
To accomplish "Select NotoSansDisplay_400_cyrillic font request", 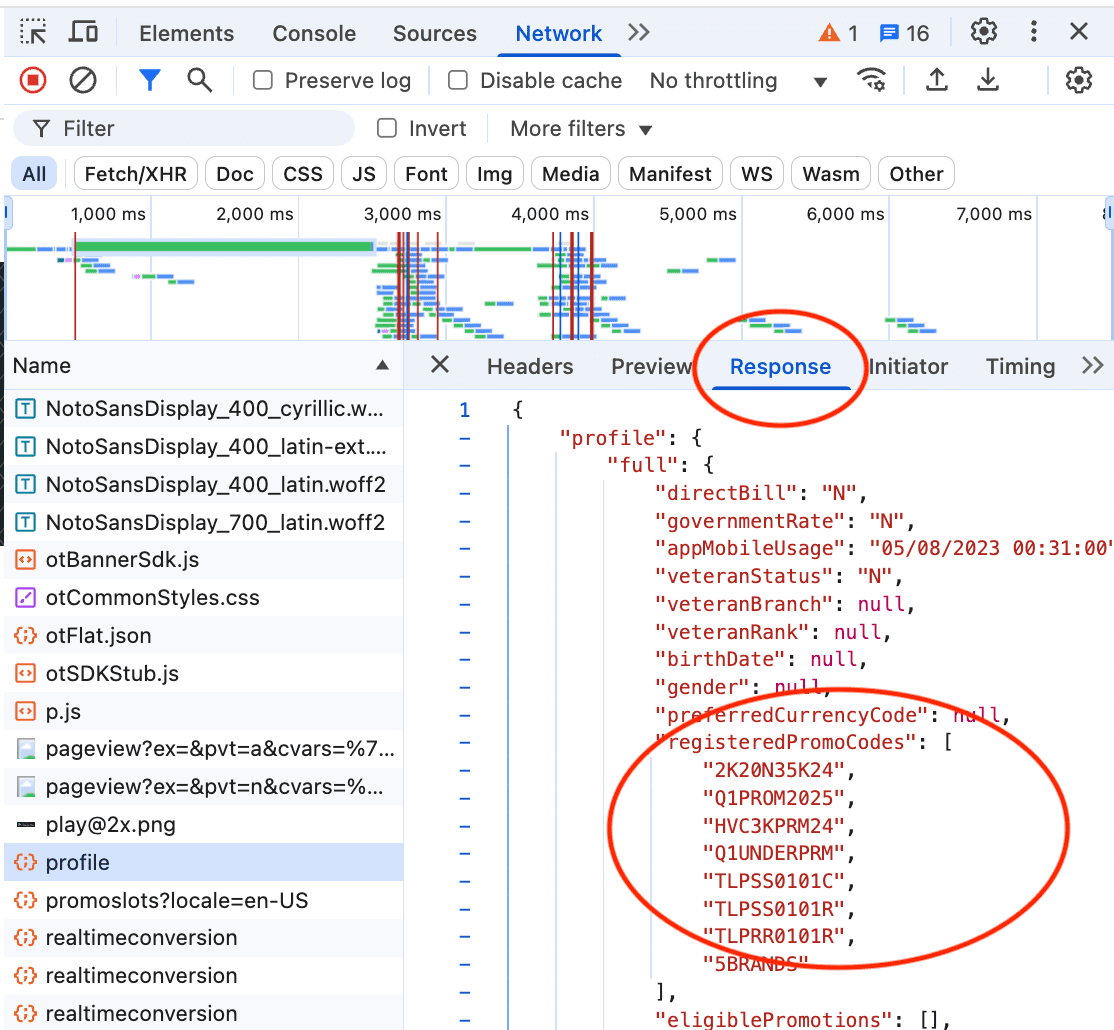I will pos(203,408).
